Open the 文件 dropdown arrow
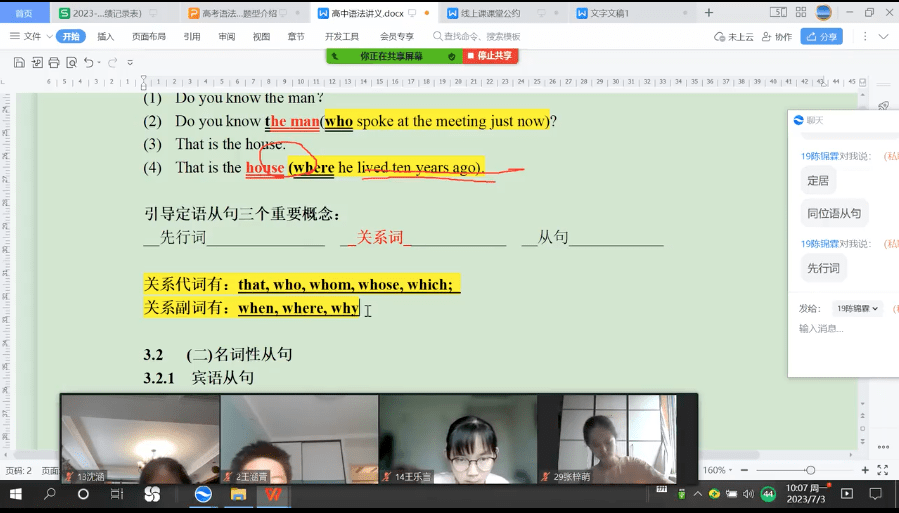 [x=49, y=36]
